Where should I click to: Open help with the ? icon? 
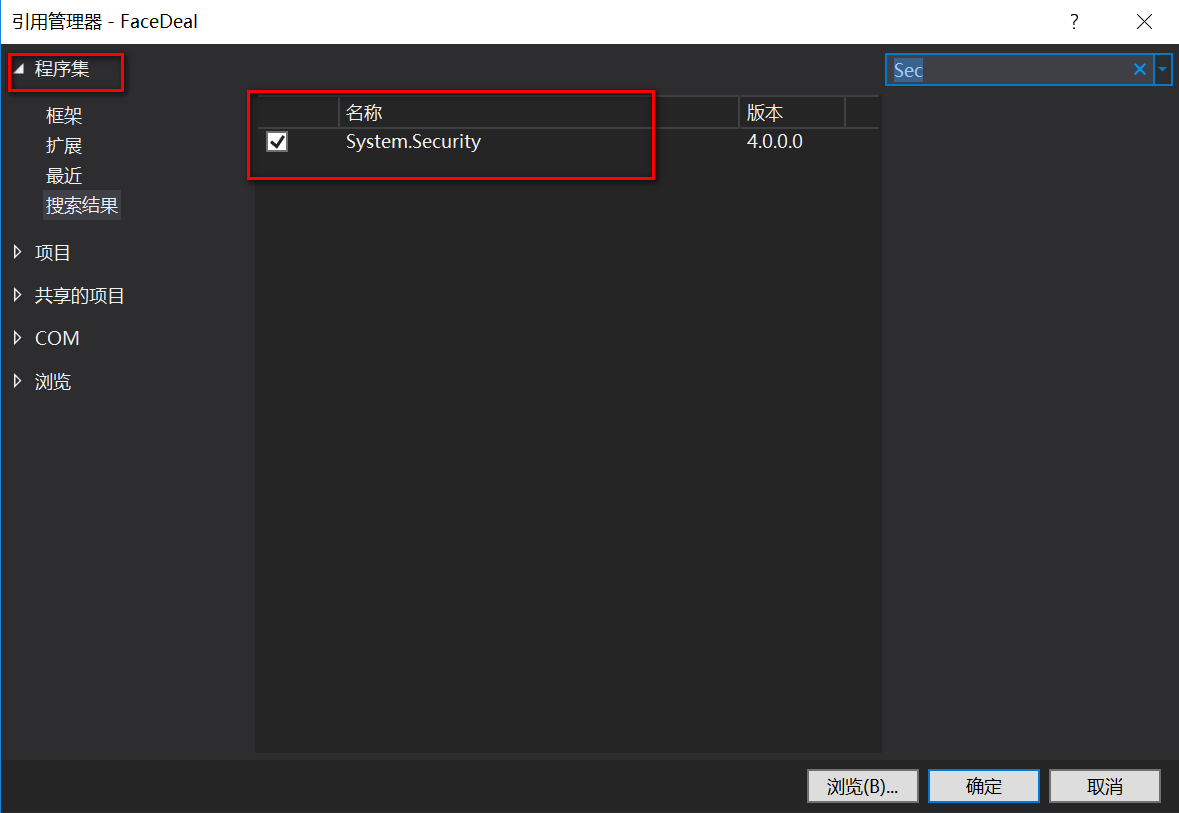coord(1074,22)
